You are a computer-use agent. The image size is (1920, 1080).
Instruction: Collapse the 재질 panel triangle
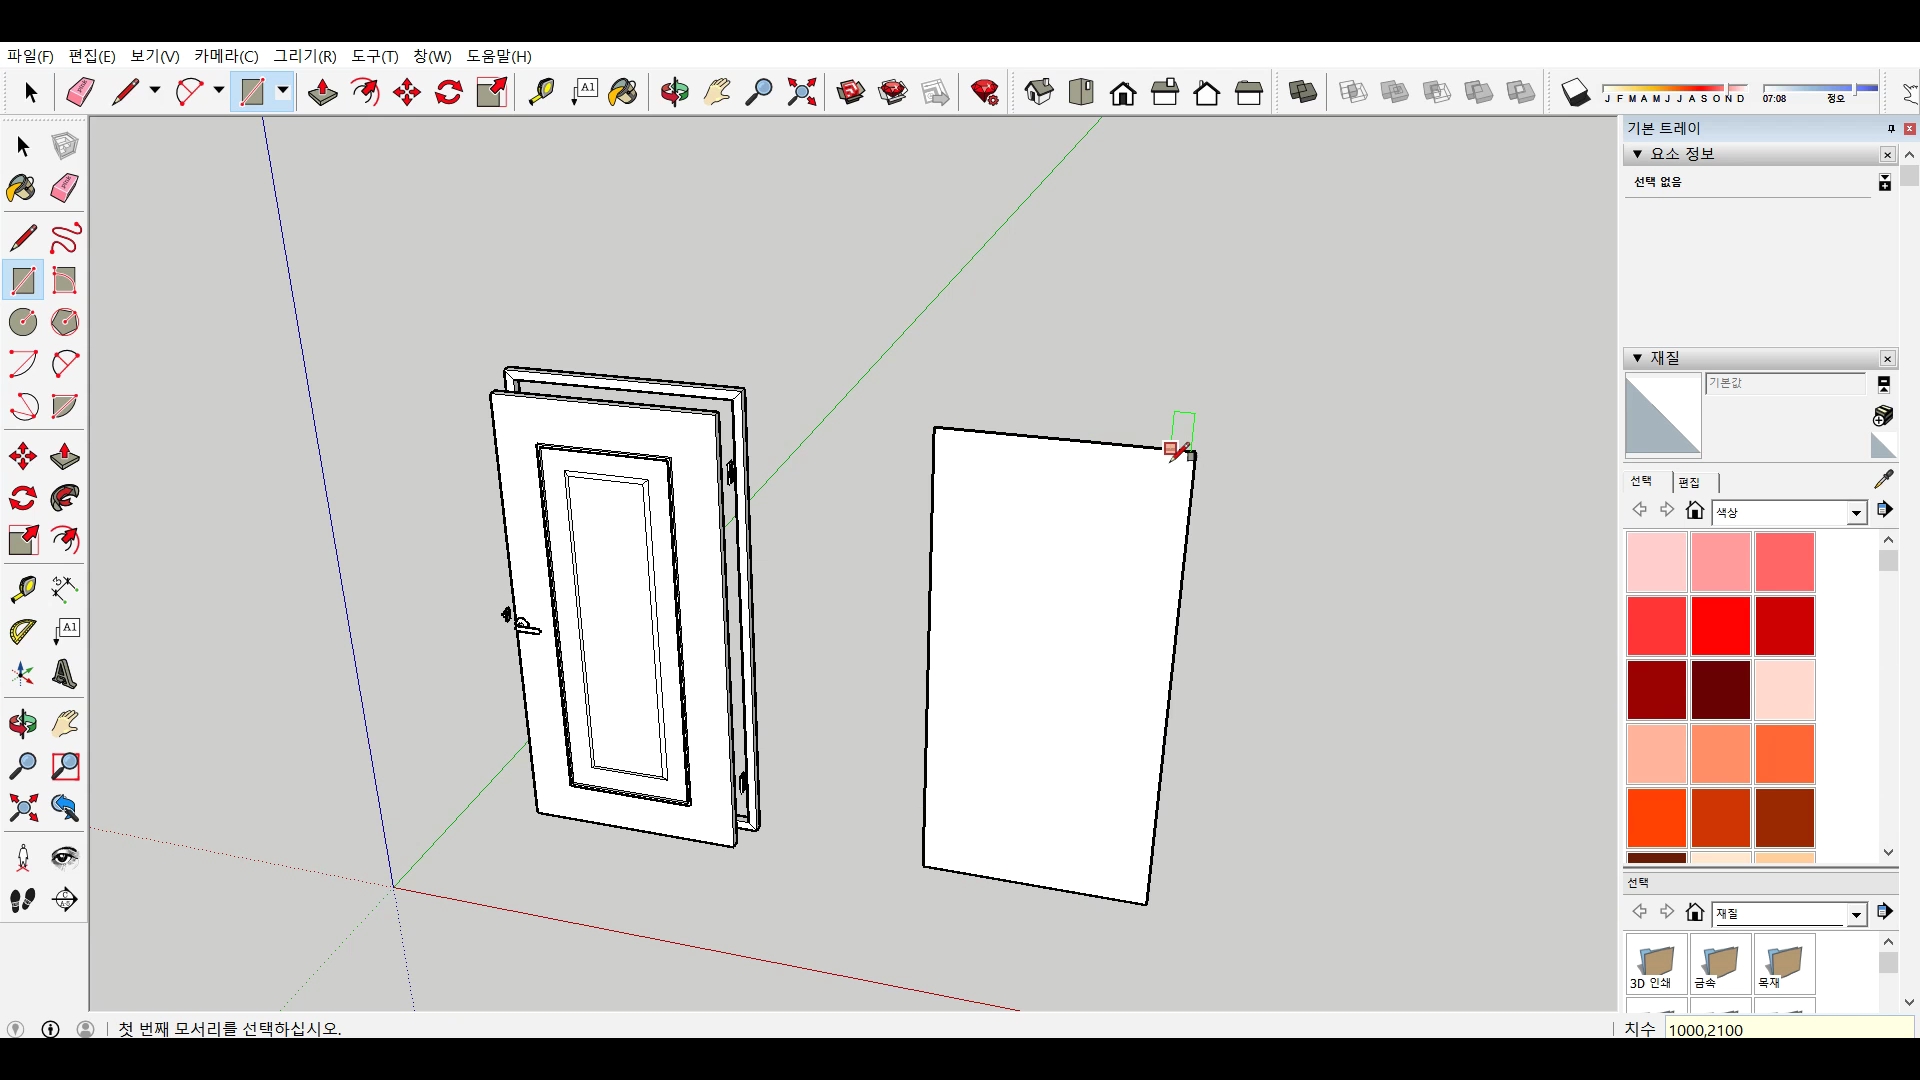click(x=1637, y=358)
